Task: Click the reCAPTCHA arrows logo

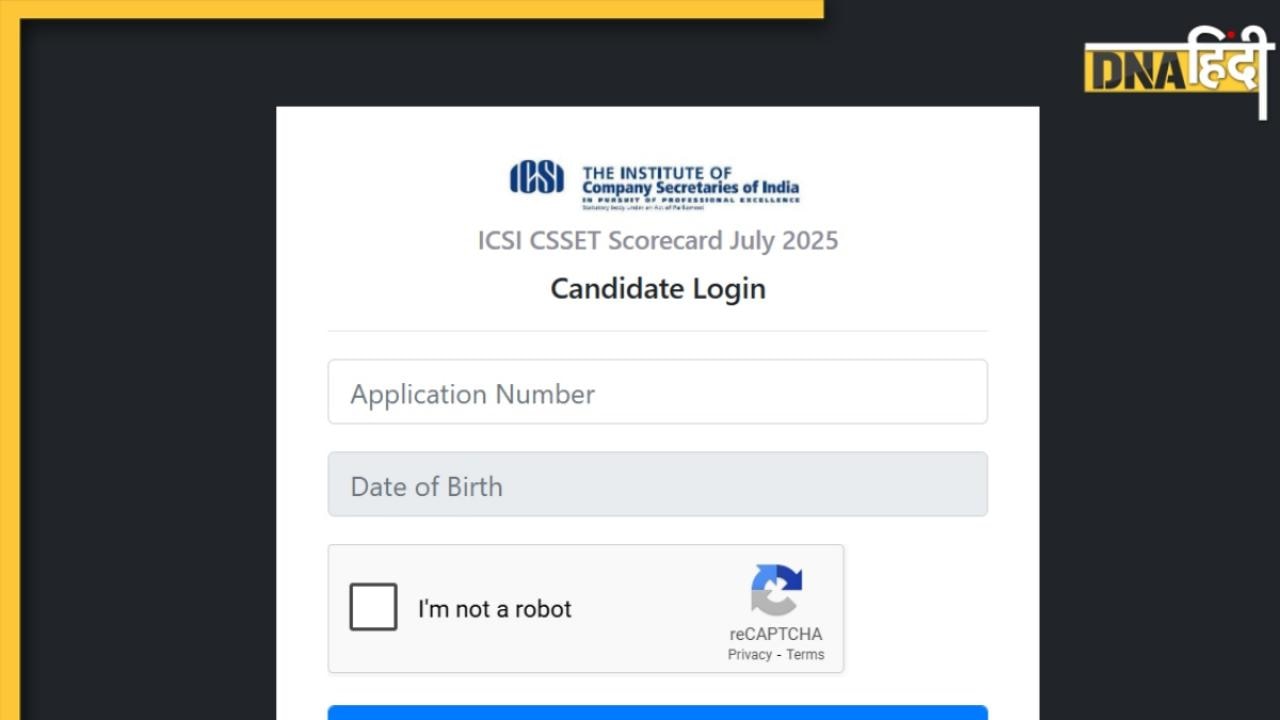Action: pyautogui.click(x=776, y=590)
